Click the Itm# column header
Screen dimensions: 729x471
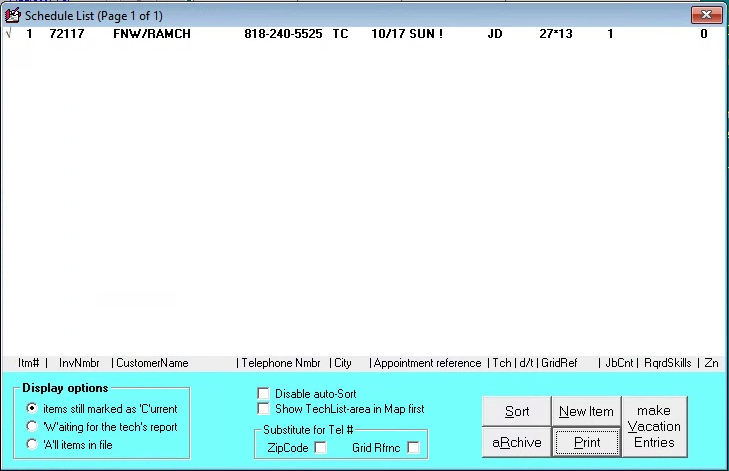point(28,363)
